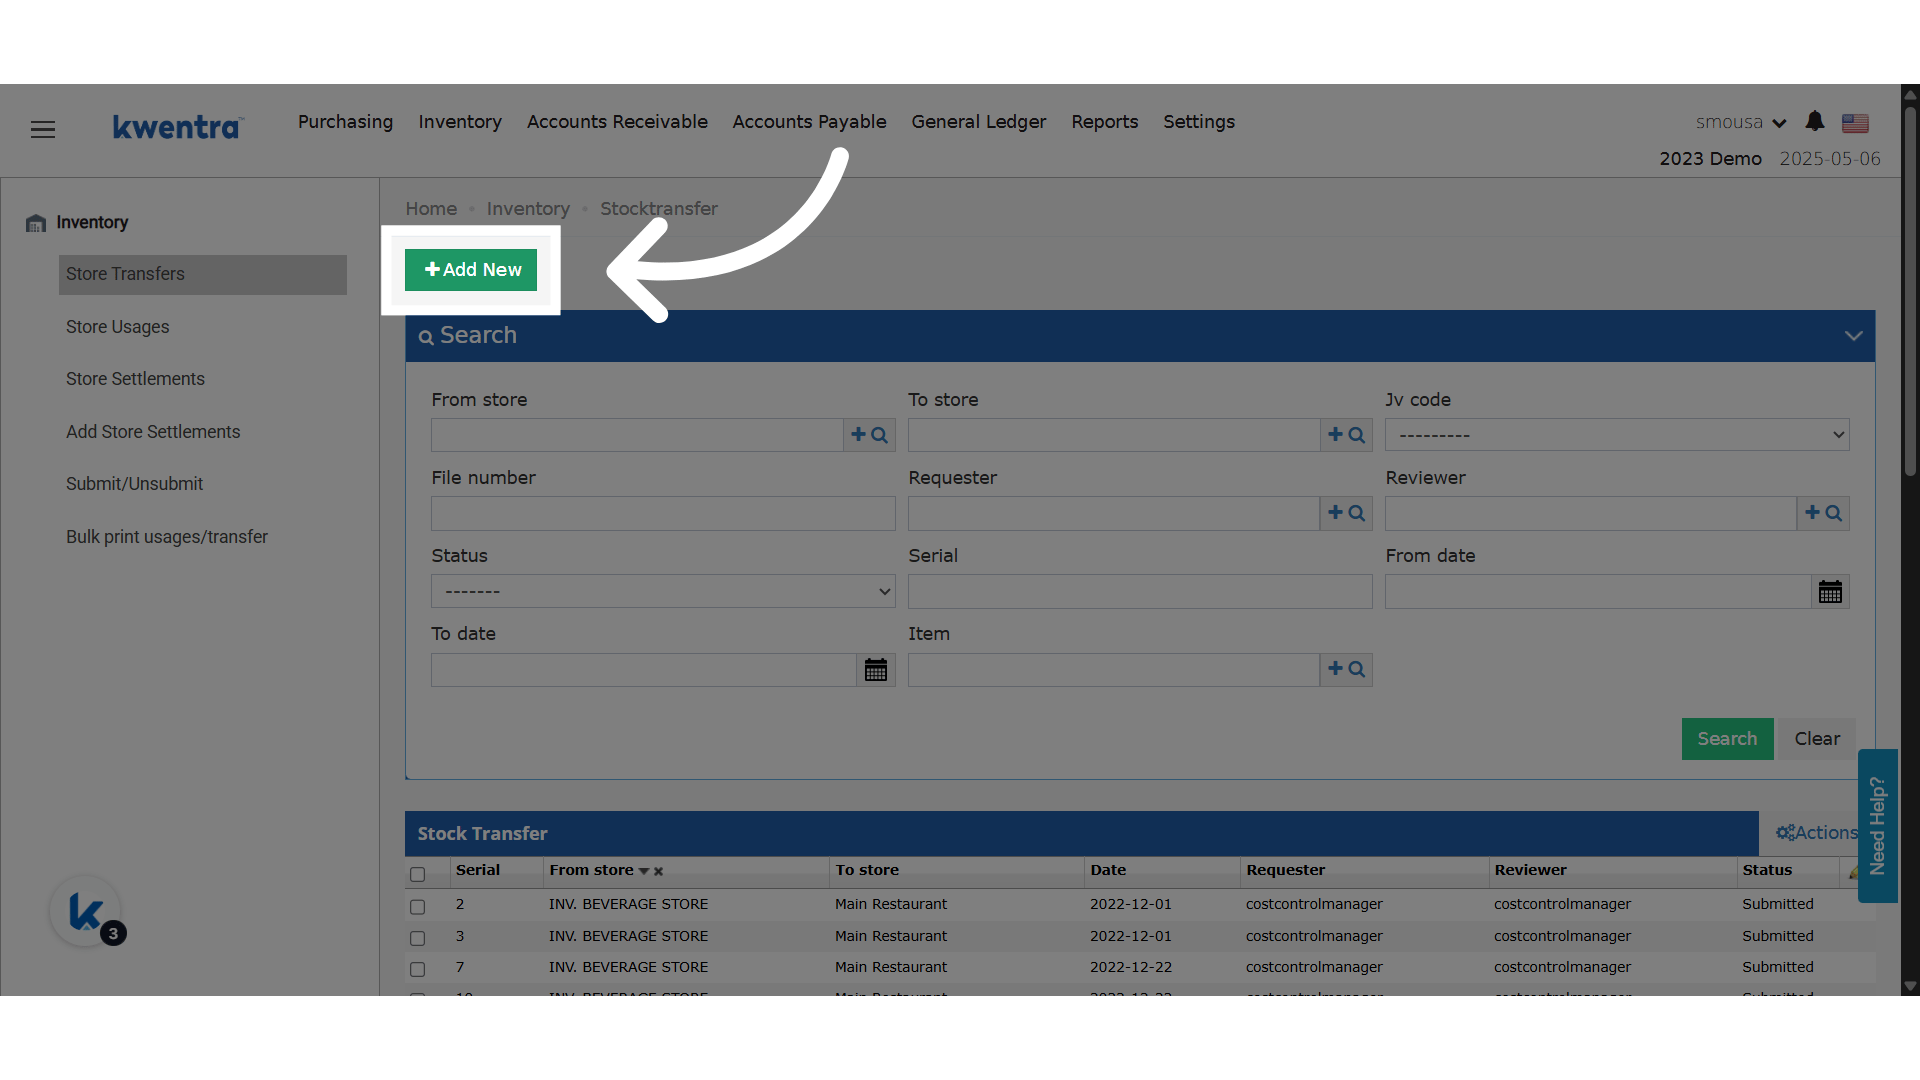Click the Clear button
The image size is (1920, 1080).
click(x=1817, y=739)
